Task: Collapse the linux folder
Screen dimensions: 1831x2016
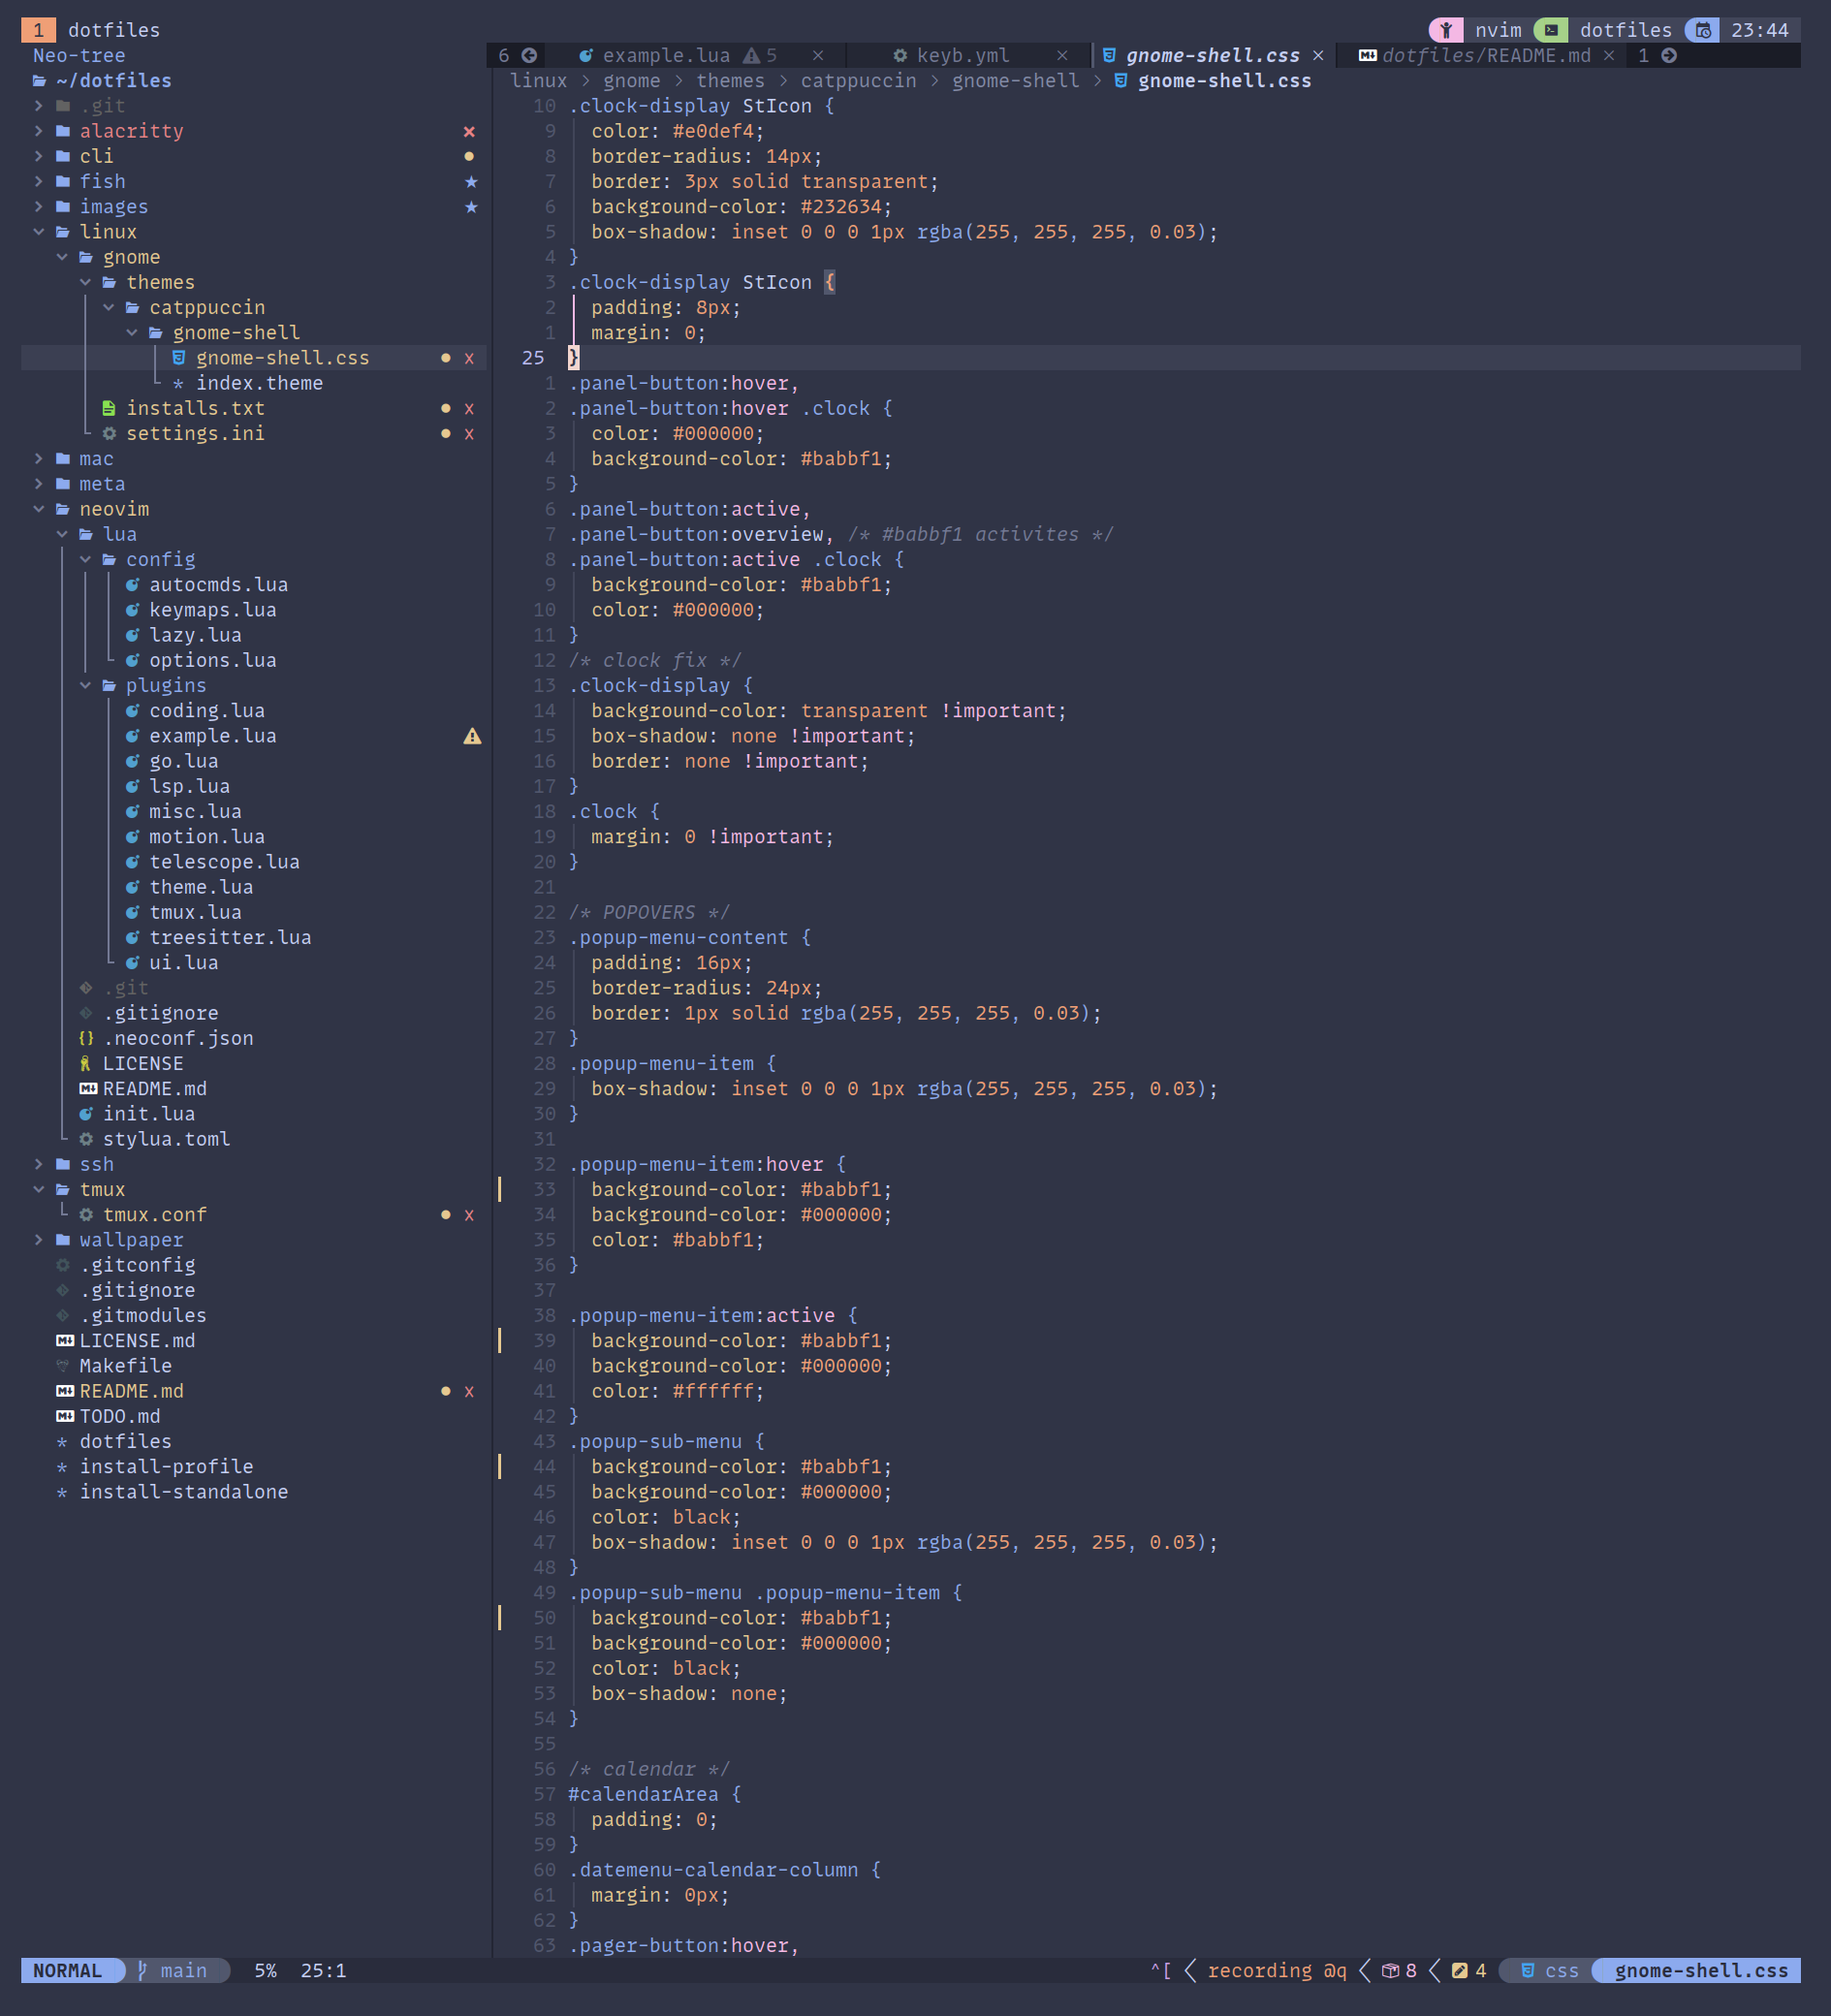Action: 38,232
